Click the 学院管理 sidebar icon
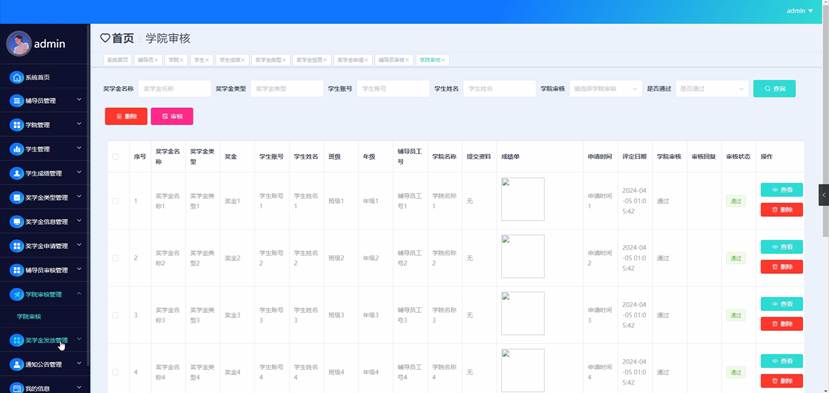Screen dimensions: 829x393 17,125
